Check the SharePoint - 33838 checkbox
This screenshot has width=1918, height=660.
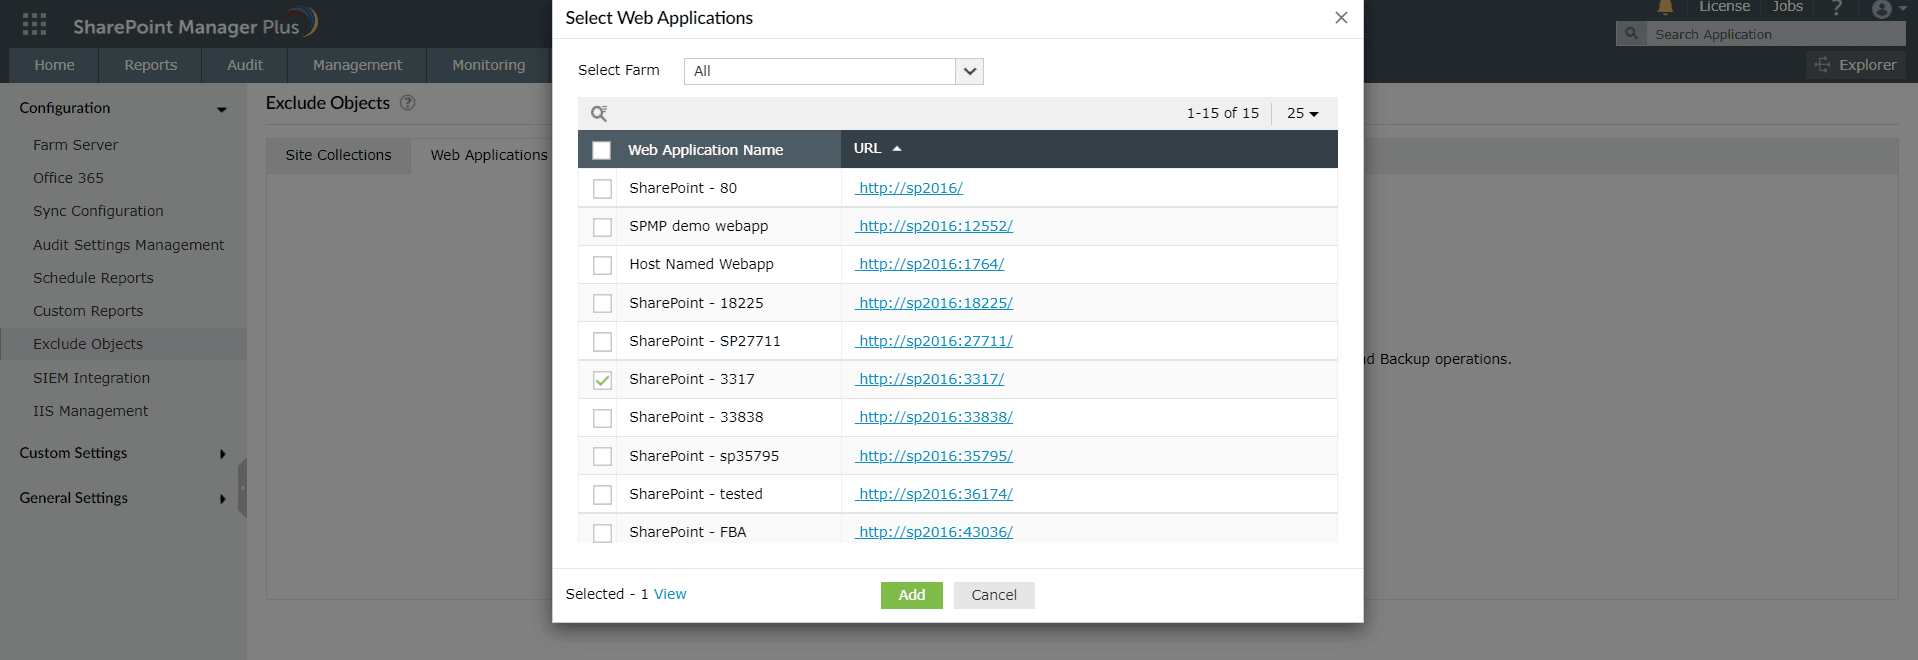click(x=602, y=418)
